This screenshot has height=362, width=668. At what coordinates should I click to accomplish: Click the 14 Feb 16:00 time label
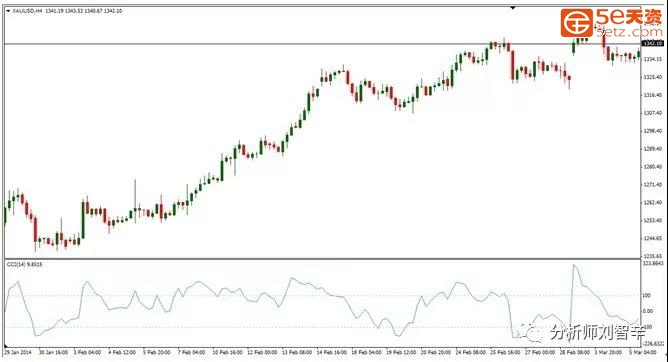(331, 353)
